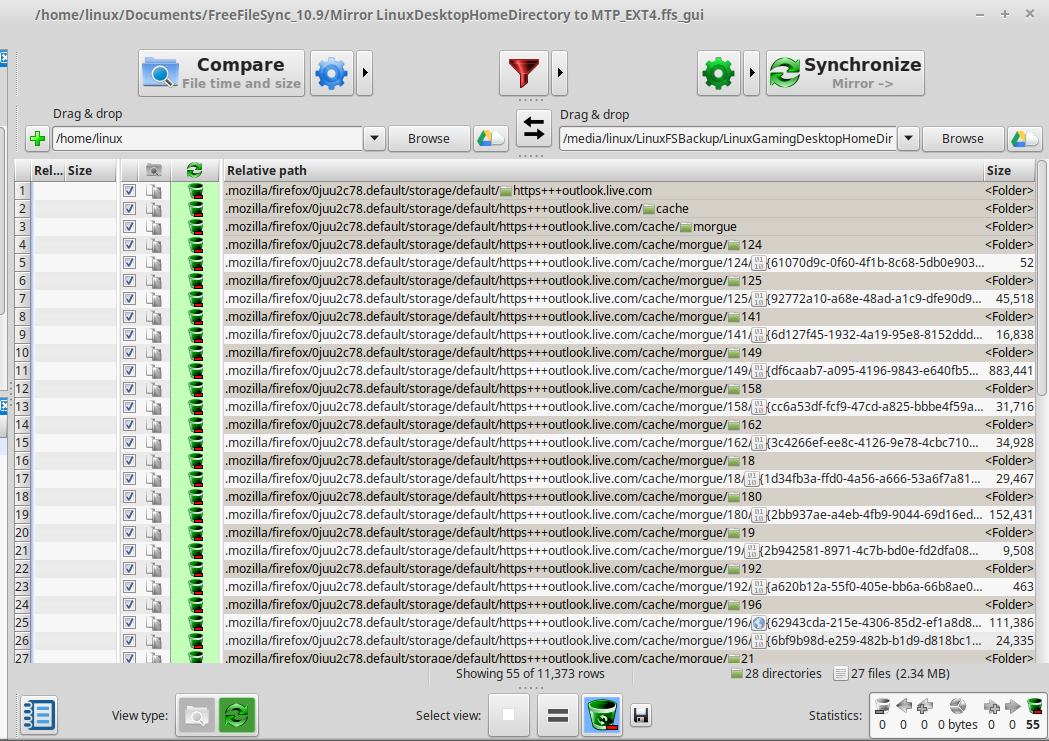The image size is (1049, 741).
Task: Open right folder path history dropdown
Action: pyautogui.click(x=909, y=138)
